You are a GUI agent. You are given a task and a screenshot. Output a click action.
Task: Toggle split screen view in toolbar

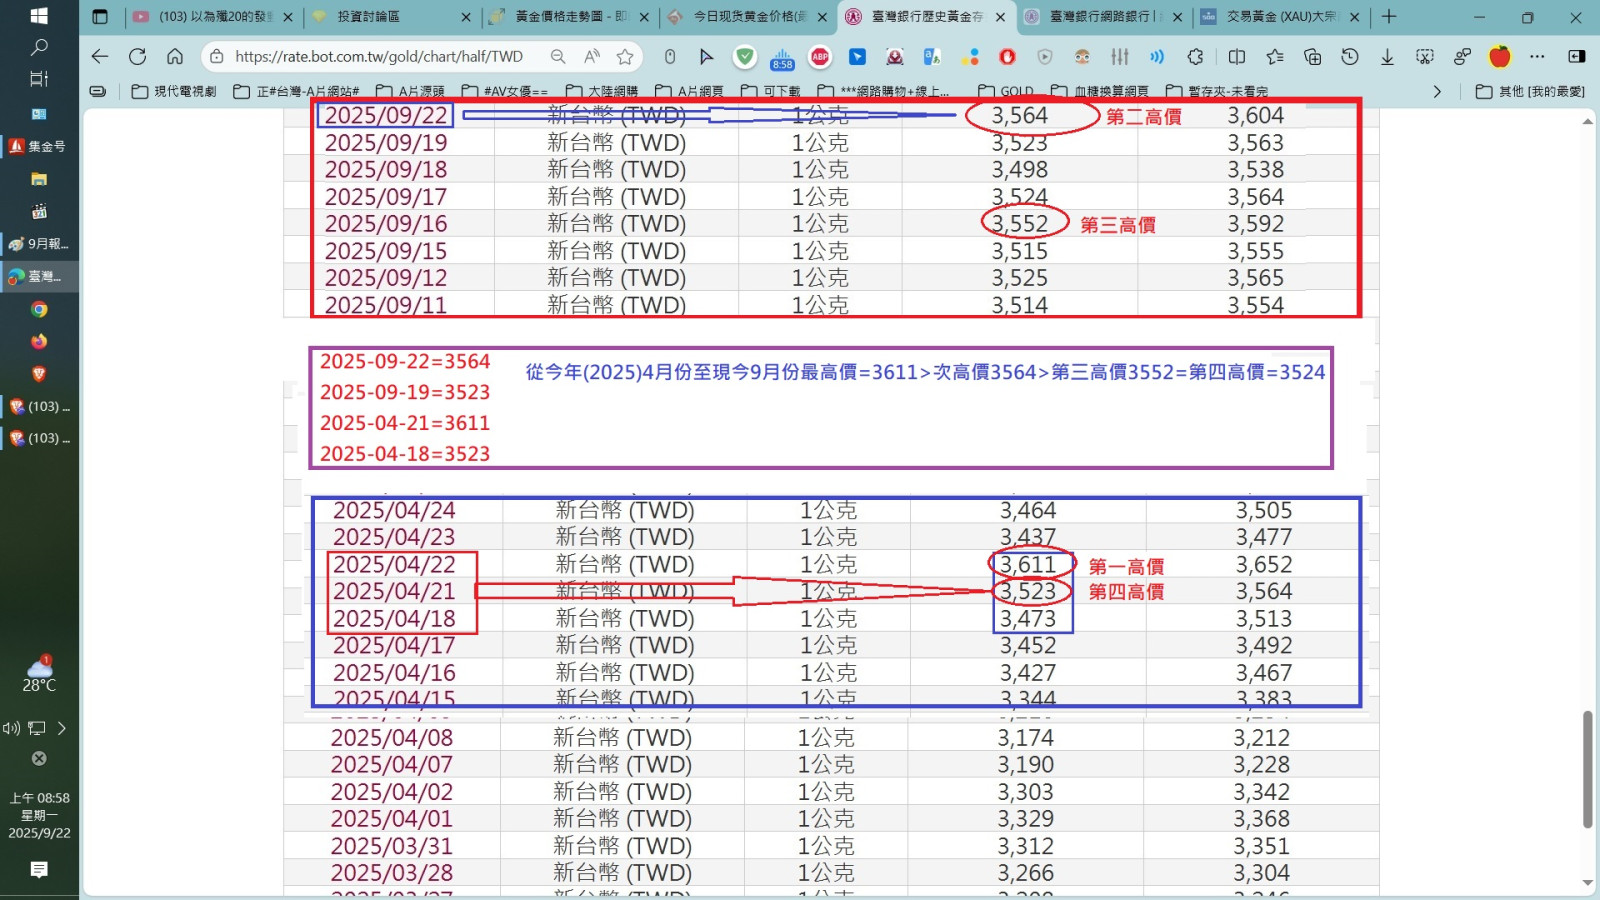click(1237, 57)
